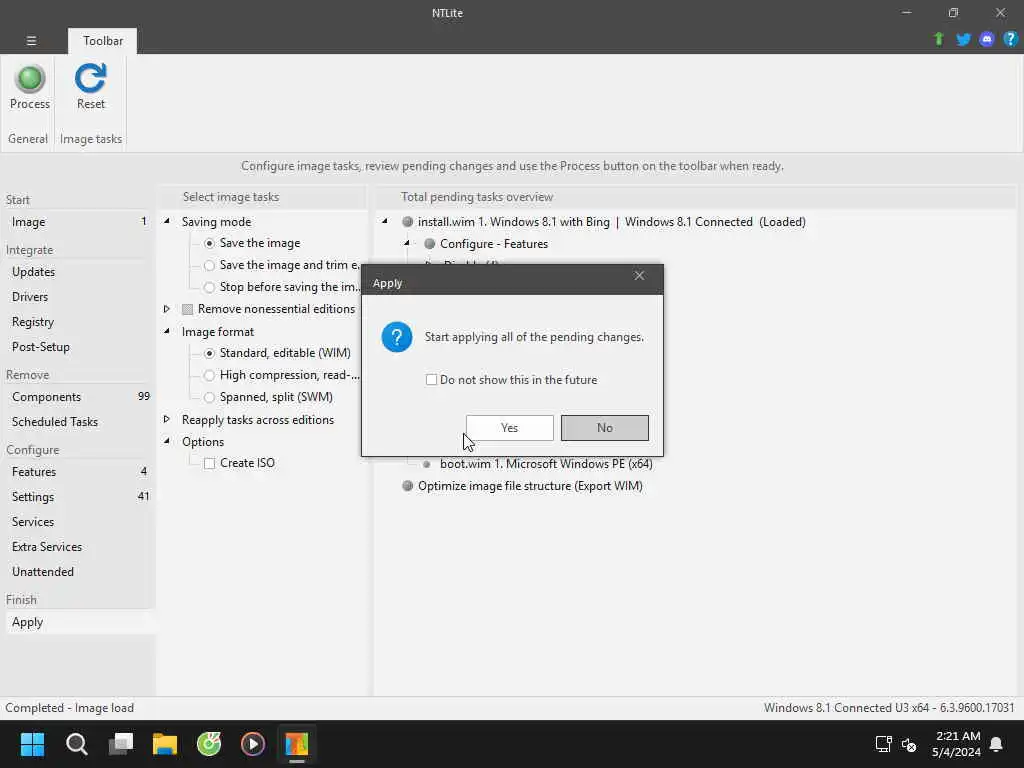Close the Apply dialog with X
1024x768 pixels.
(639, 276)
